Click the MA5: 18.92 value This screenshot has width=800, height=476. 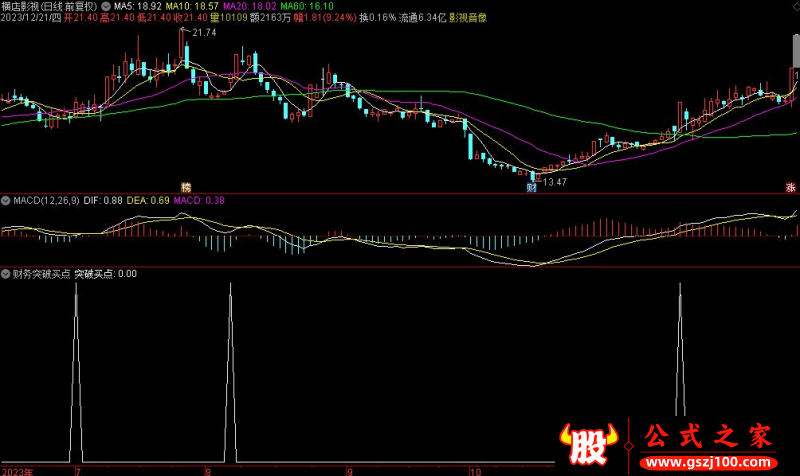(138, 6)
